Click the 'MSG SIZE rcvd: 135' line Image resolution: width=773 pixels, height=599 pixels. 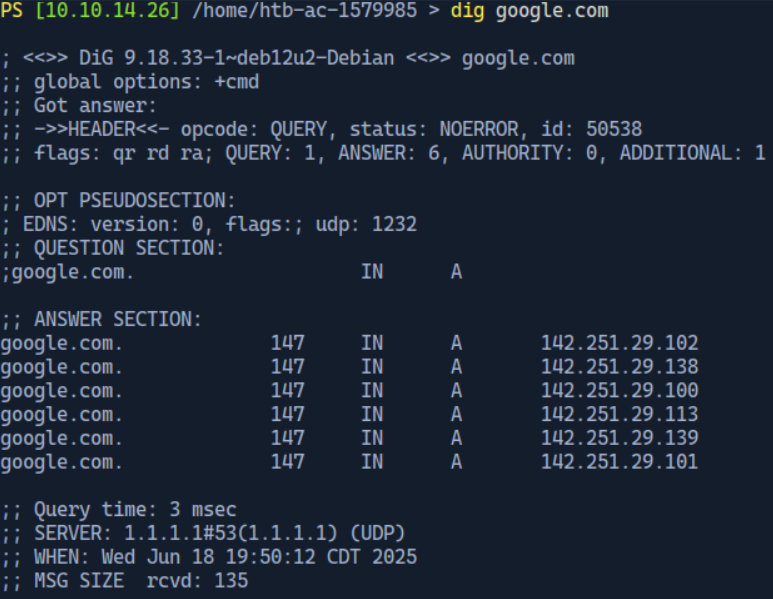click(140, 581)
